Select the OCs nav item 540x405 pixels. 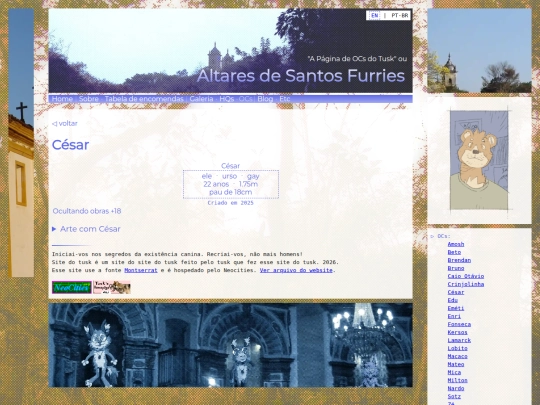click(246, 99)
